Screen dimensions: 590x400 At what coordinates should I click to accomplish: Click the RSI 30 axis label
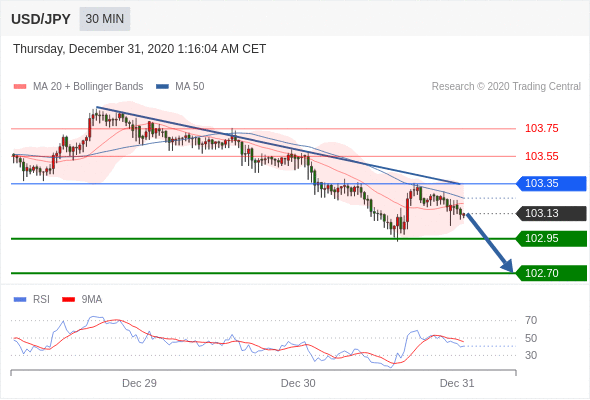click(x=531, y=355)
